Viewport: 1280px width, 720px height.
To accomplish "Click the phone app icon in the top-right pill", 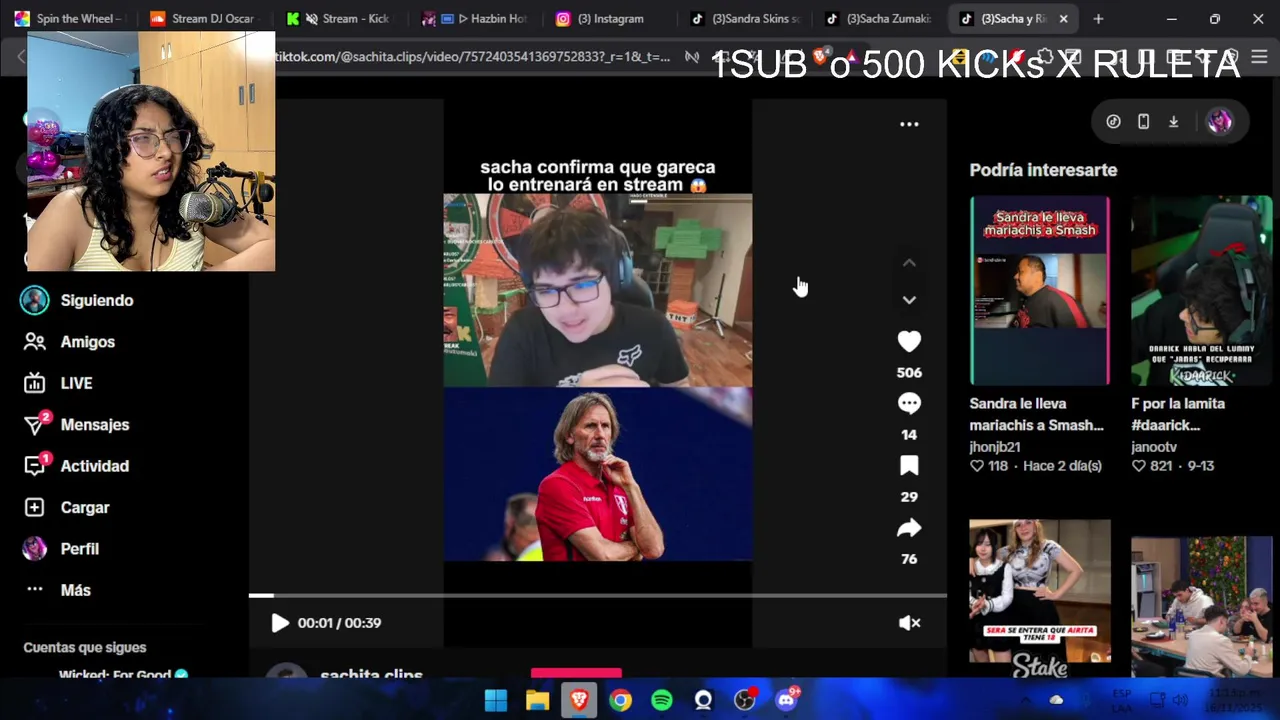I will click(x=1143, y=122).
